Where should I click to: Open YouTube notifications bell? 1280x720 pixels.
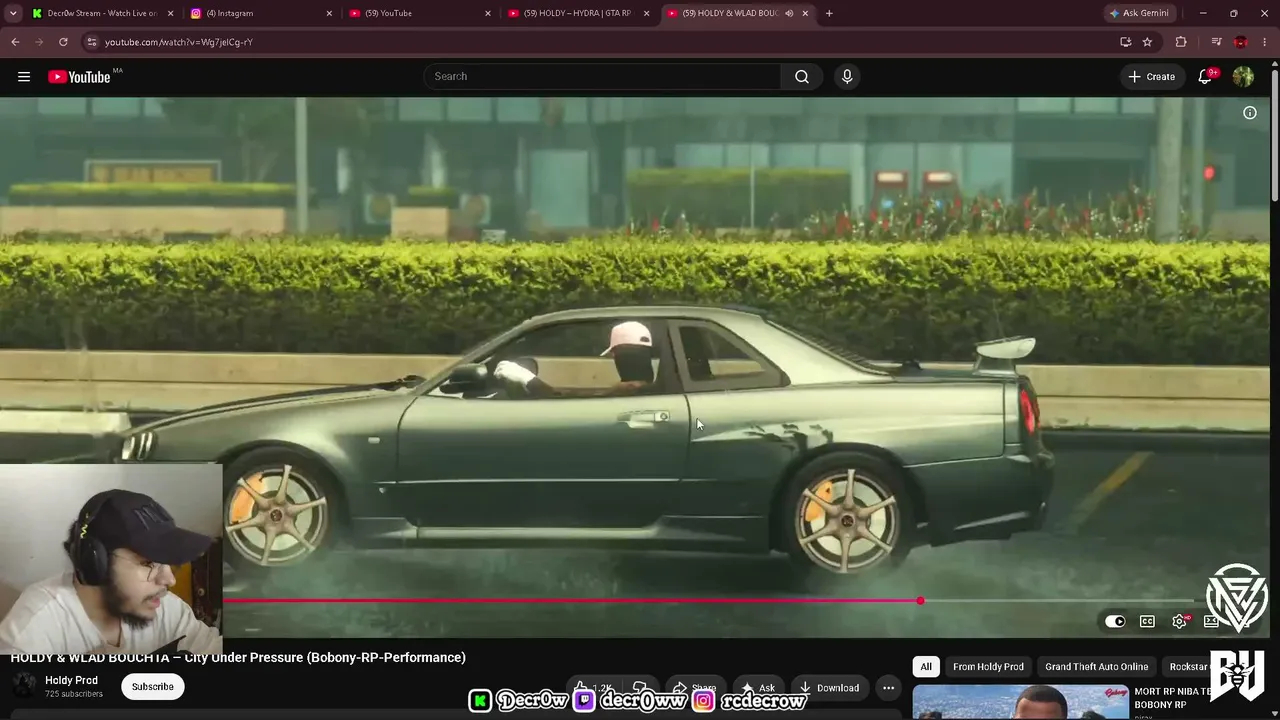click(1206, 77)
